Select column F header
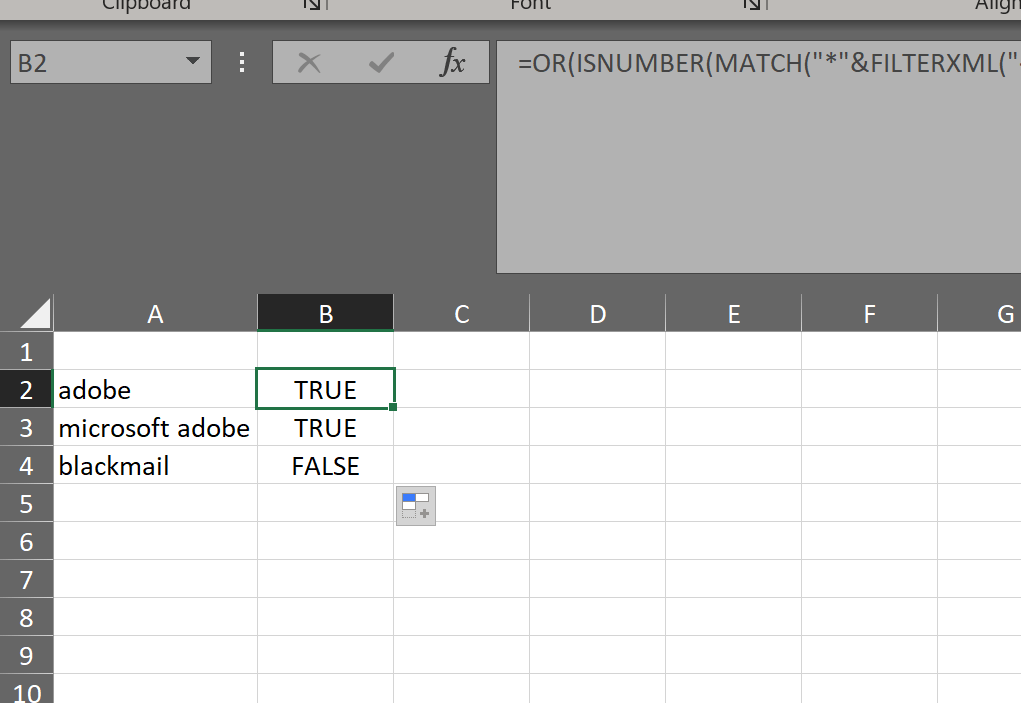 870,313
